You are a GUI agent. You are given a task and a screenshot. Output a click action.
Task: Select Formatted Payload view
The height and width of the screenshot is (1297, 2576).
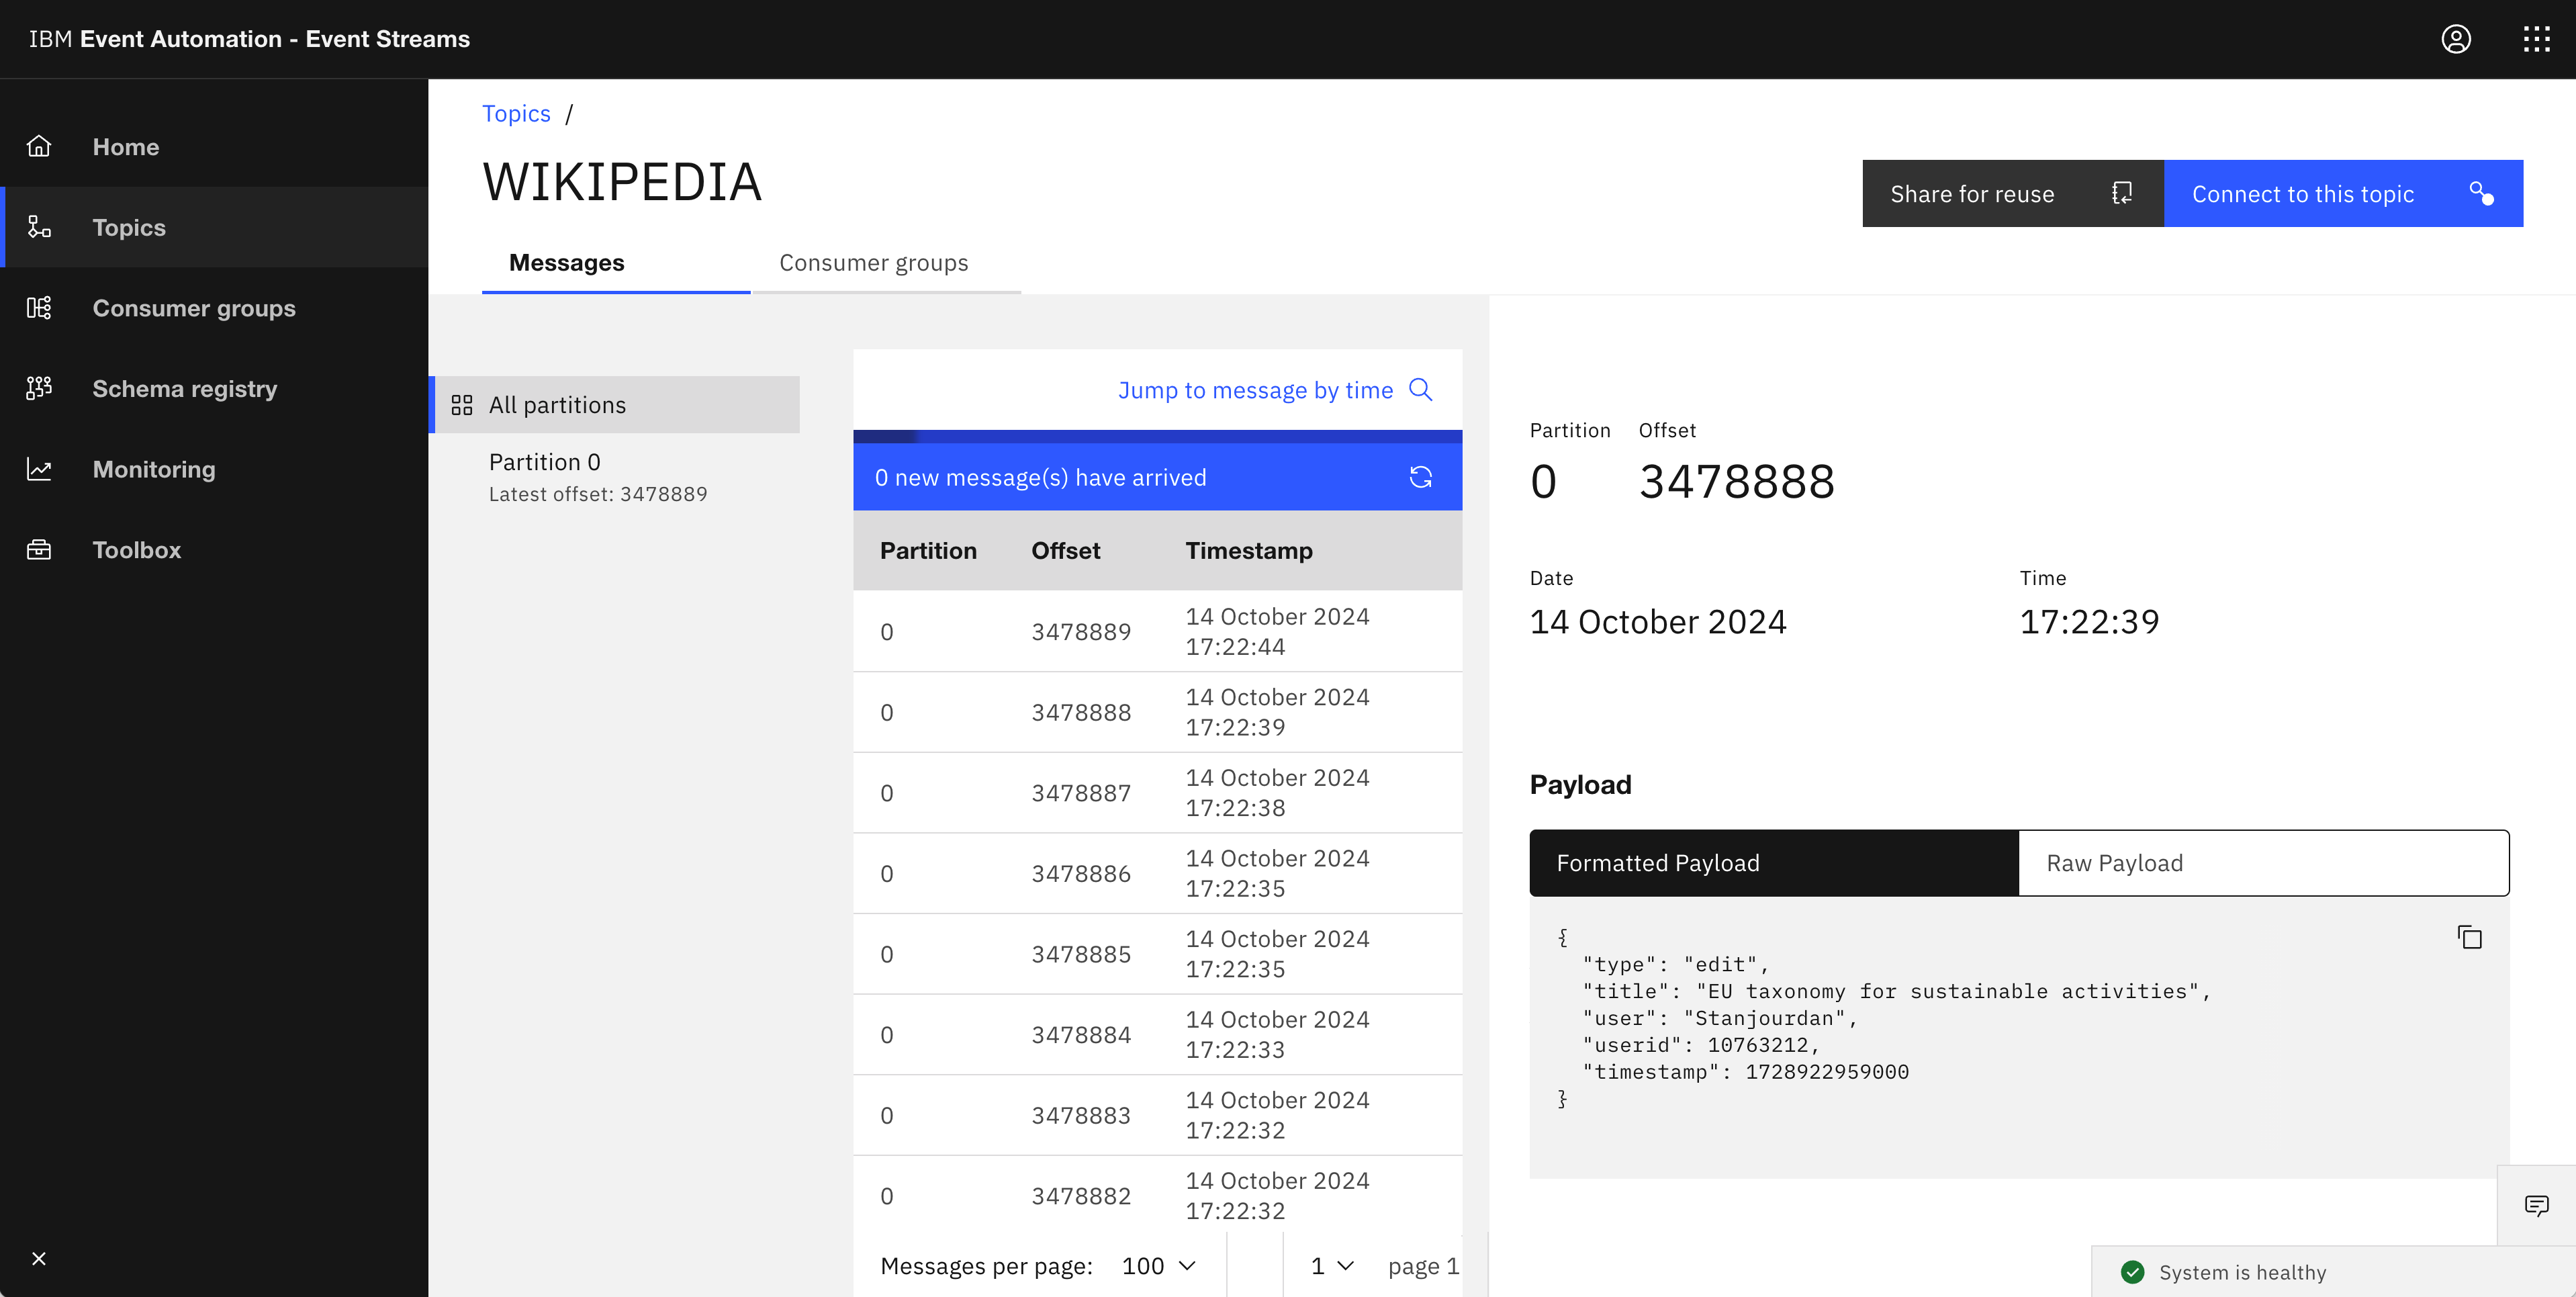click(1773, 863)
